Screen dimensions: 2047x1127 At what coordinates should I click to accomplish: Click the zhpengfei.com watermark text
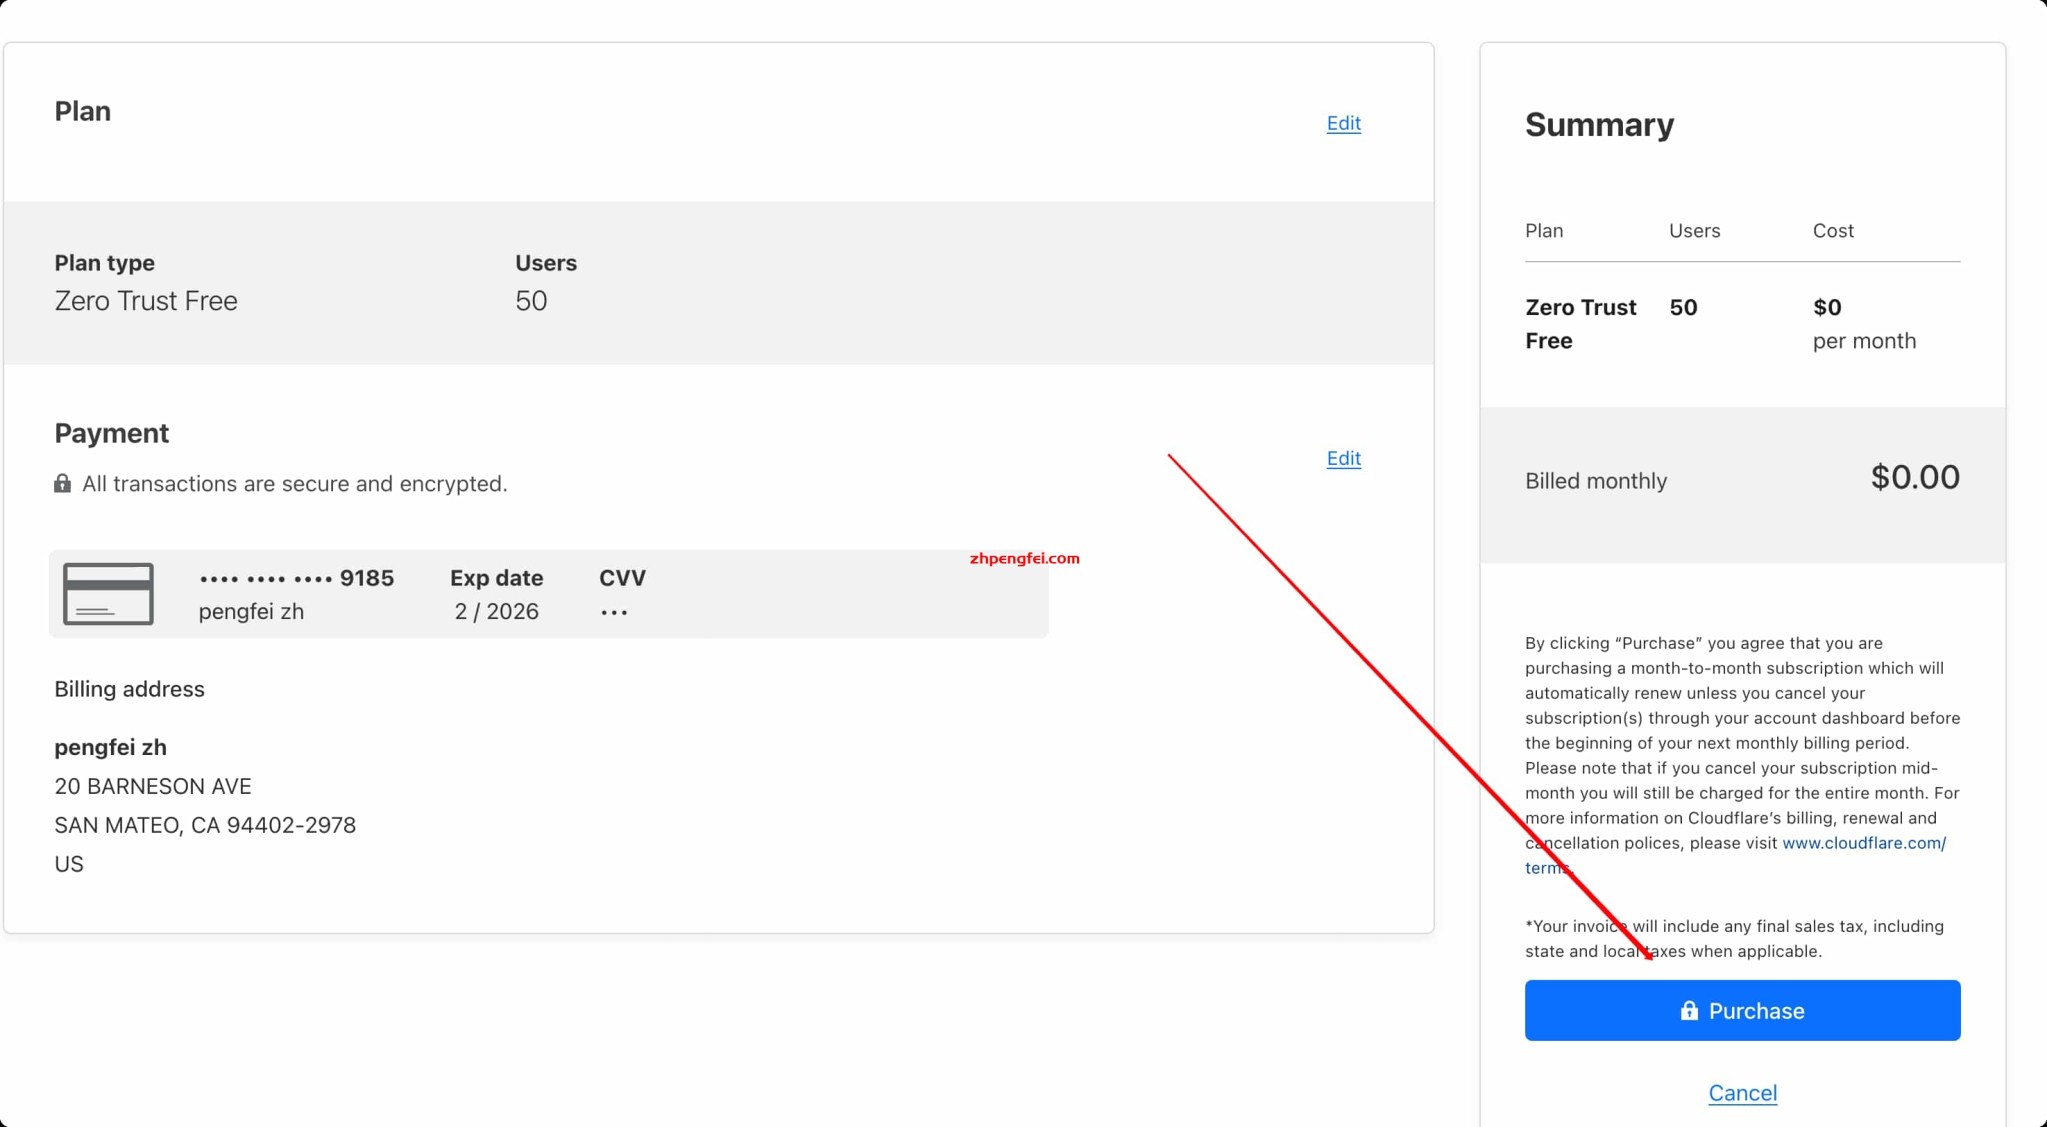(x=1024, y=558)
